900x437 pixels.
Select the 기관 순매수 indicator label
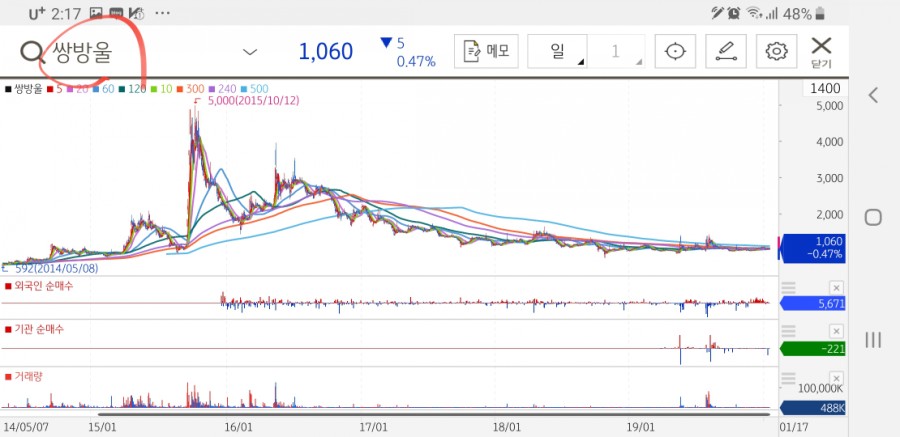pos(34,329)
